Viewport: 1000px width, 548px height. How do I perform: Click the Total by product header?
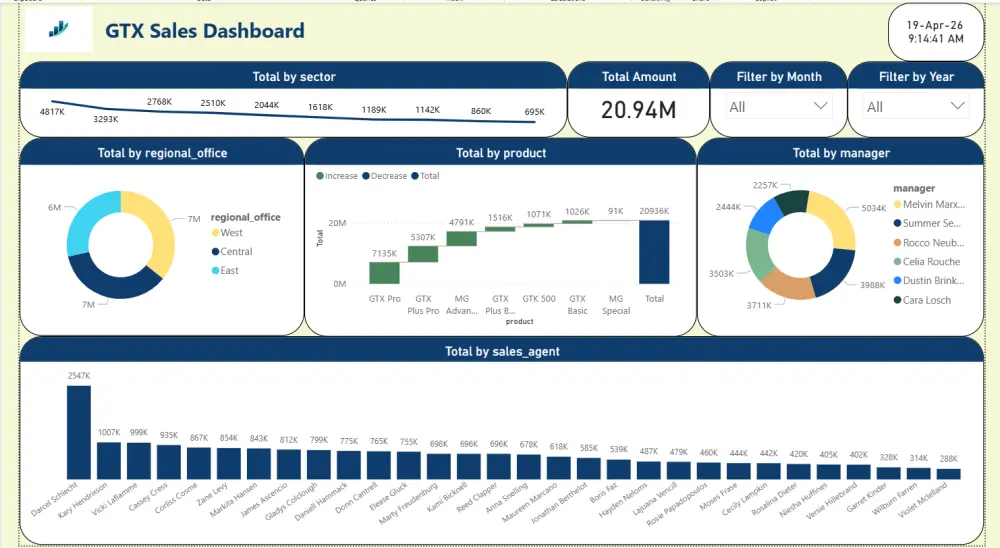pos(501,153)
